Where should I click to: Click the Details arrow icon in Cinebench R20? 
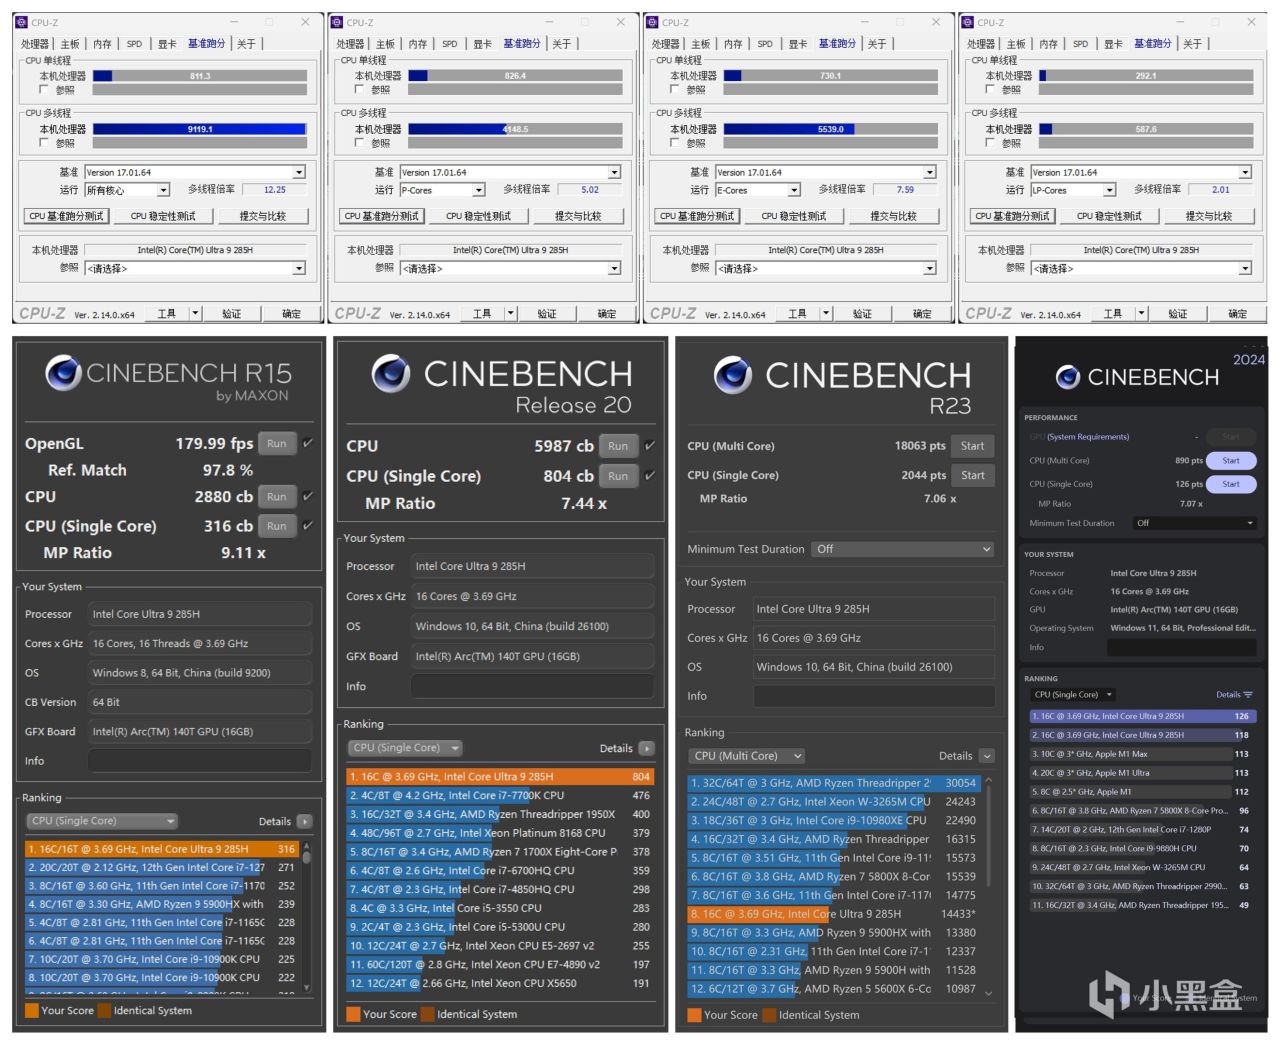(x=646, y=748)
